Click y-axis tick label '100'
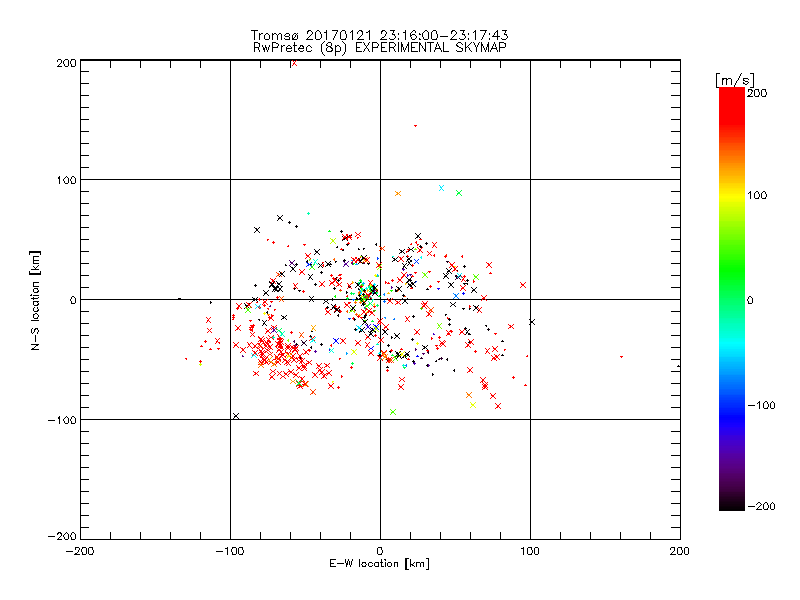800x600 pixels. click(66, 180)
